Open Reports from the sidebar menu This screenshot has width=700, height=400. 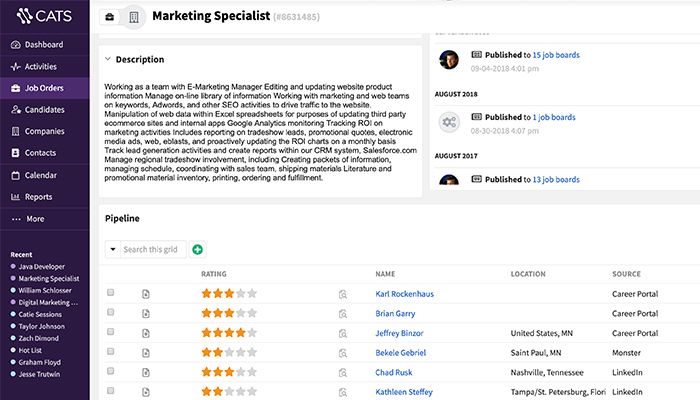(39, 197)
